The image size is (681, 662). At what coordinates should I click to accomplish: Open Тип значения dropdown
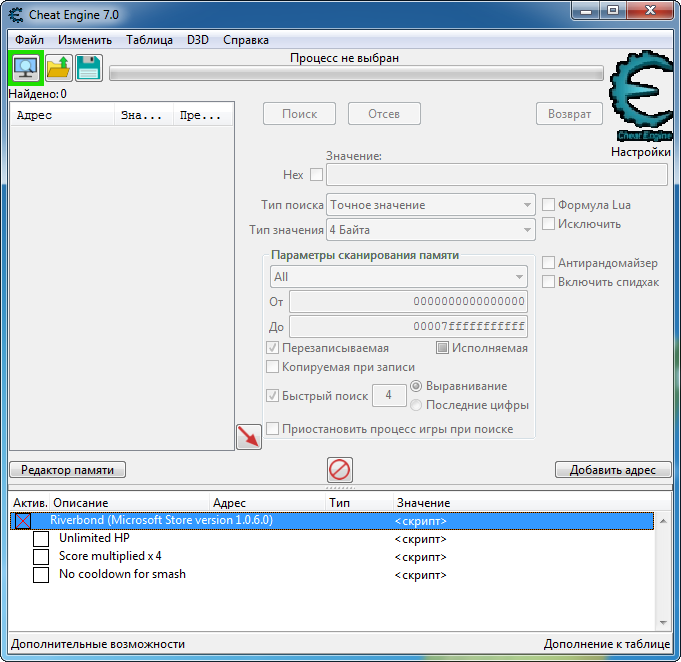[x=430, y=229]
